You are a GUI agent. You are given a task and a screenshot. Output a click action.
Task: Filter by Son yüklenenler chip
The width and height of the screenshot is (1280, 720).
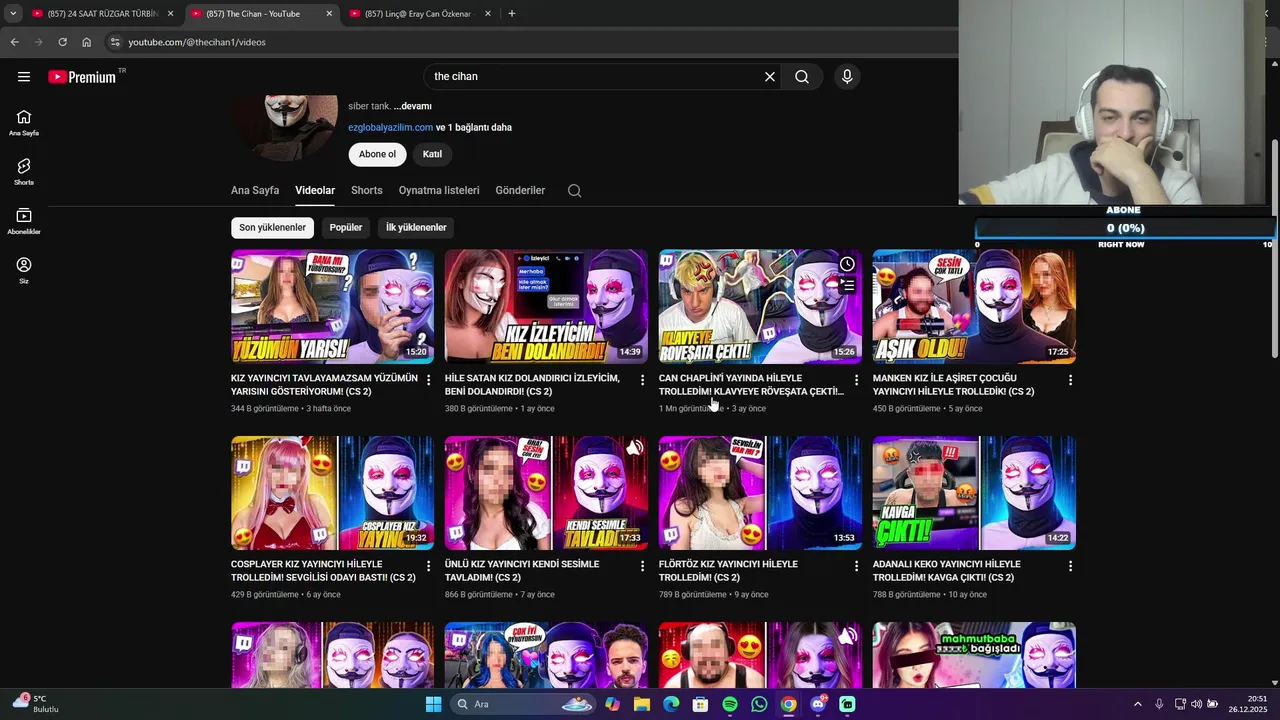[x=272, y=227]
